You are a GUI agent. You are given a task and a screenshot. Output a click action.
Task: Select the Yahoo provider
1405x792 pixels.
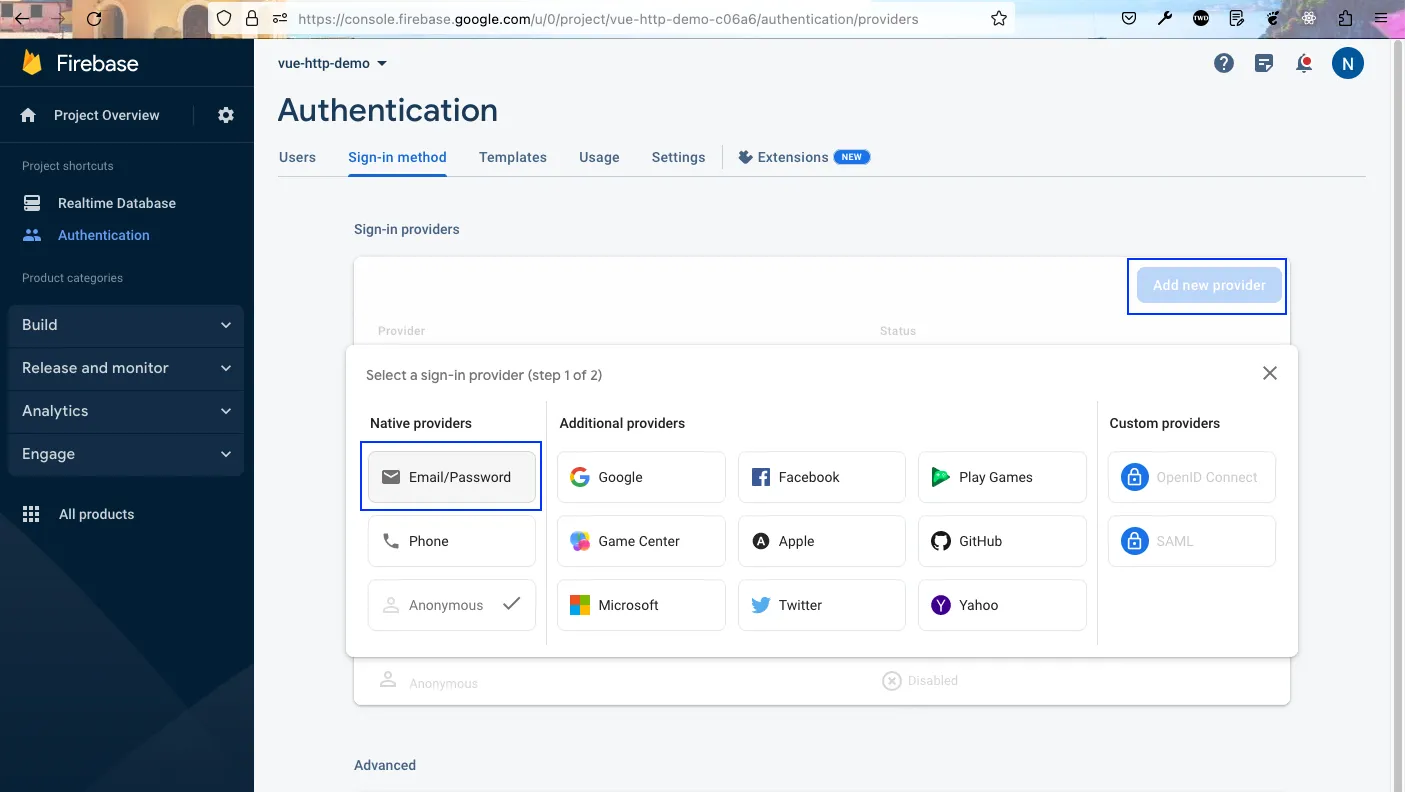click(x=1002, y=605)
